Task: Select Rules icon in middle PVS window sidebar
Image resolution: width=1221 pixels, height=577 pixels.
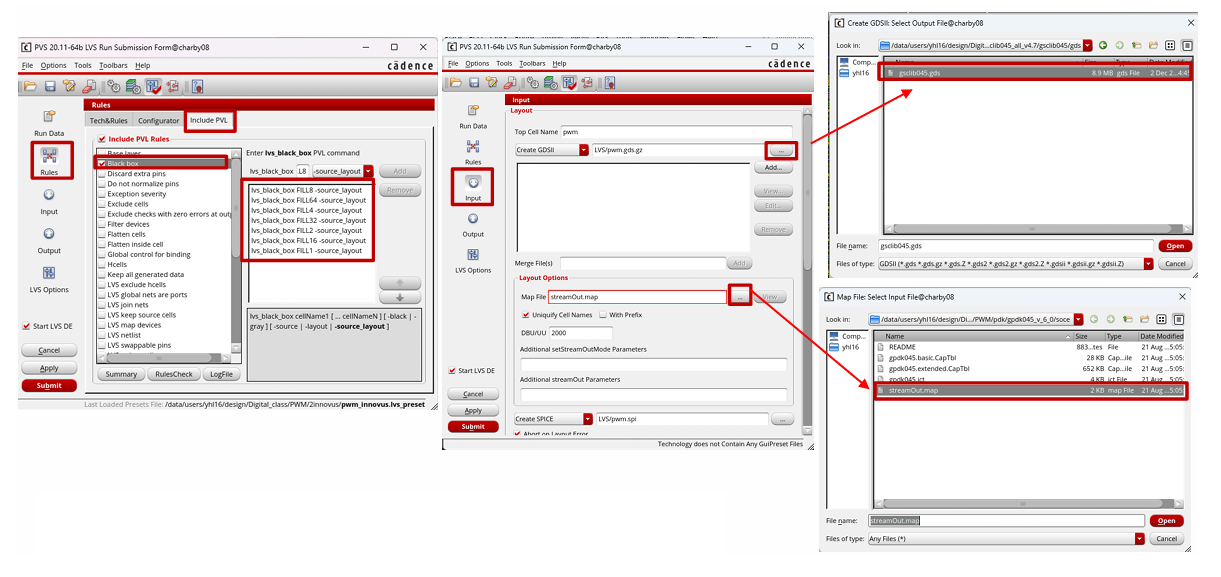Action: pyautogui.click(x=473, y=152)
